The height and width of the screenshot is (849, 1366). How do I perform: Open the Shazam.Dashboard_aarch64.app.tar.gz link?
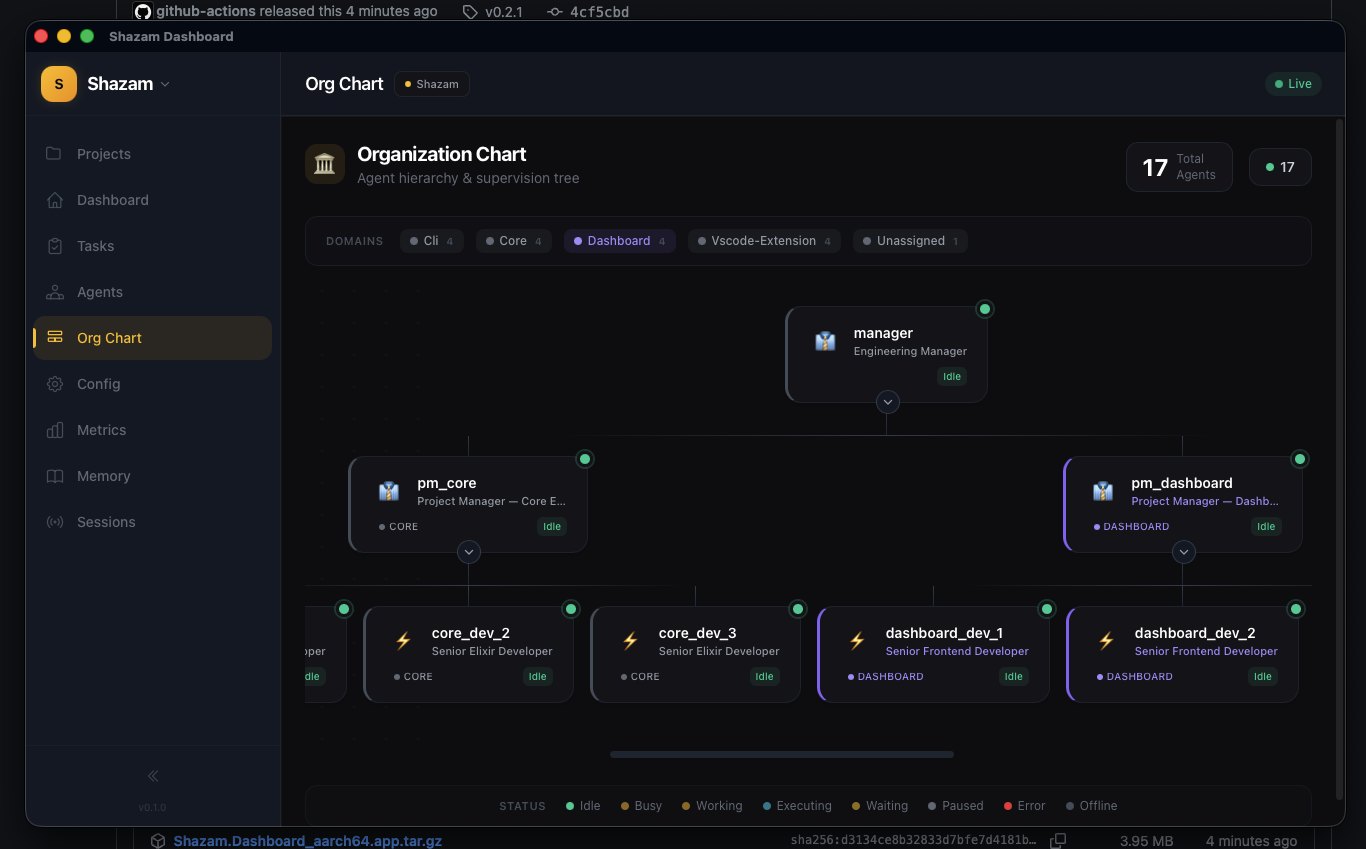tap(308, 840)
